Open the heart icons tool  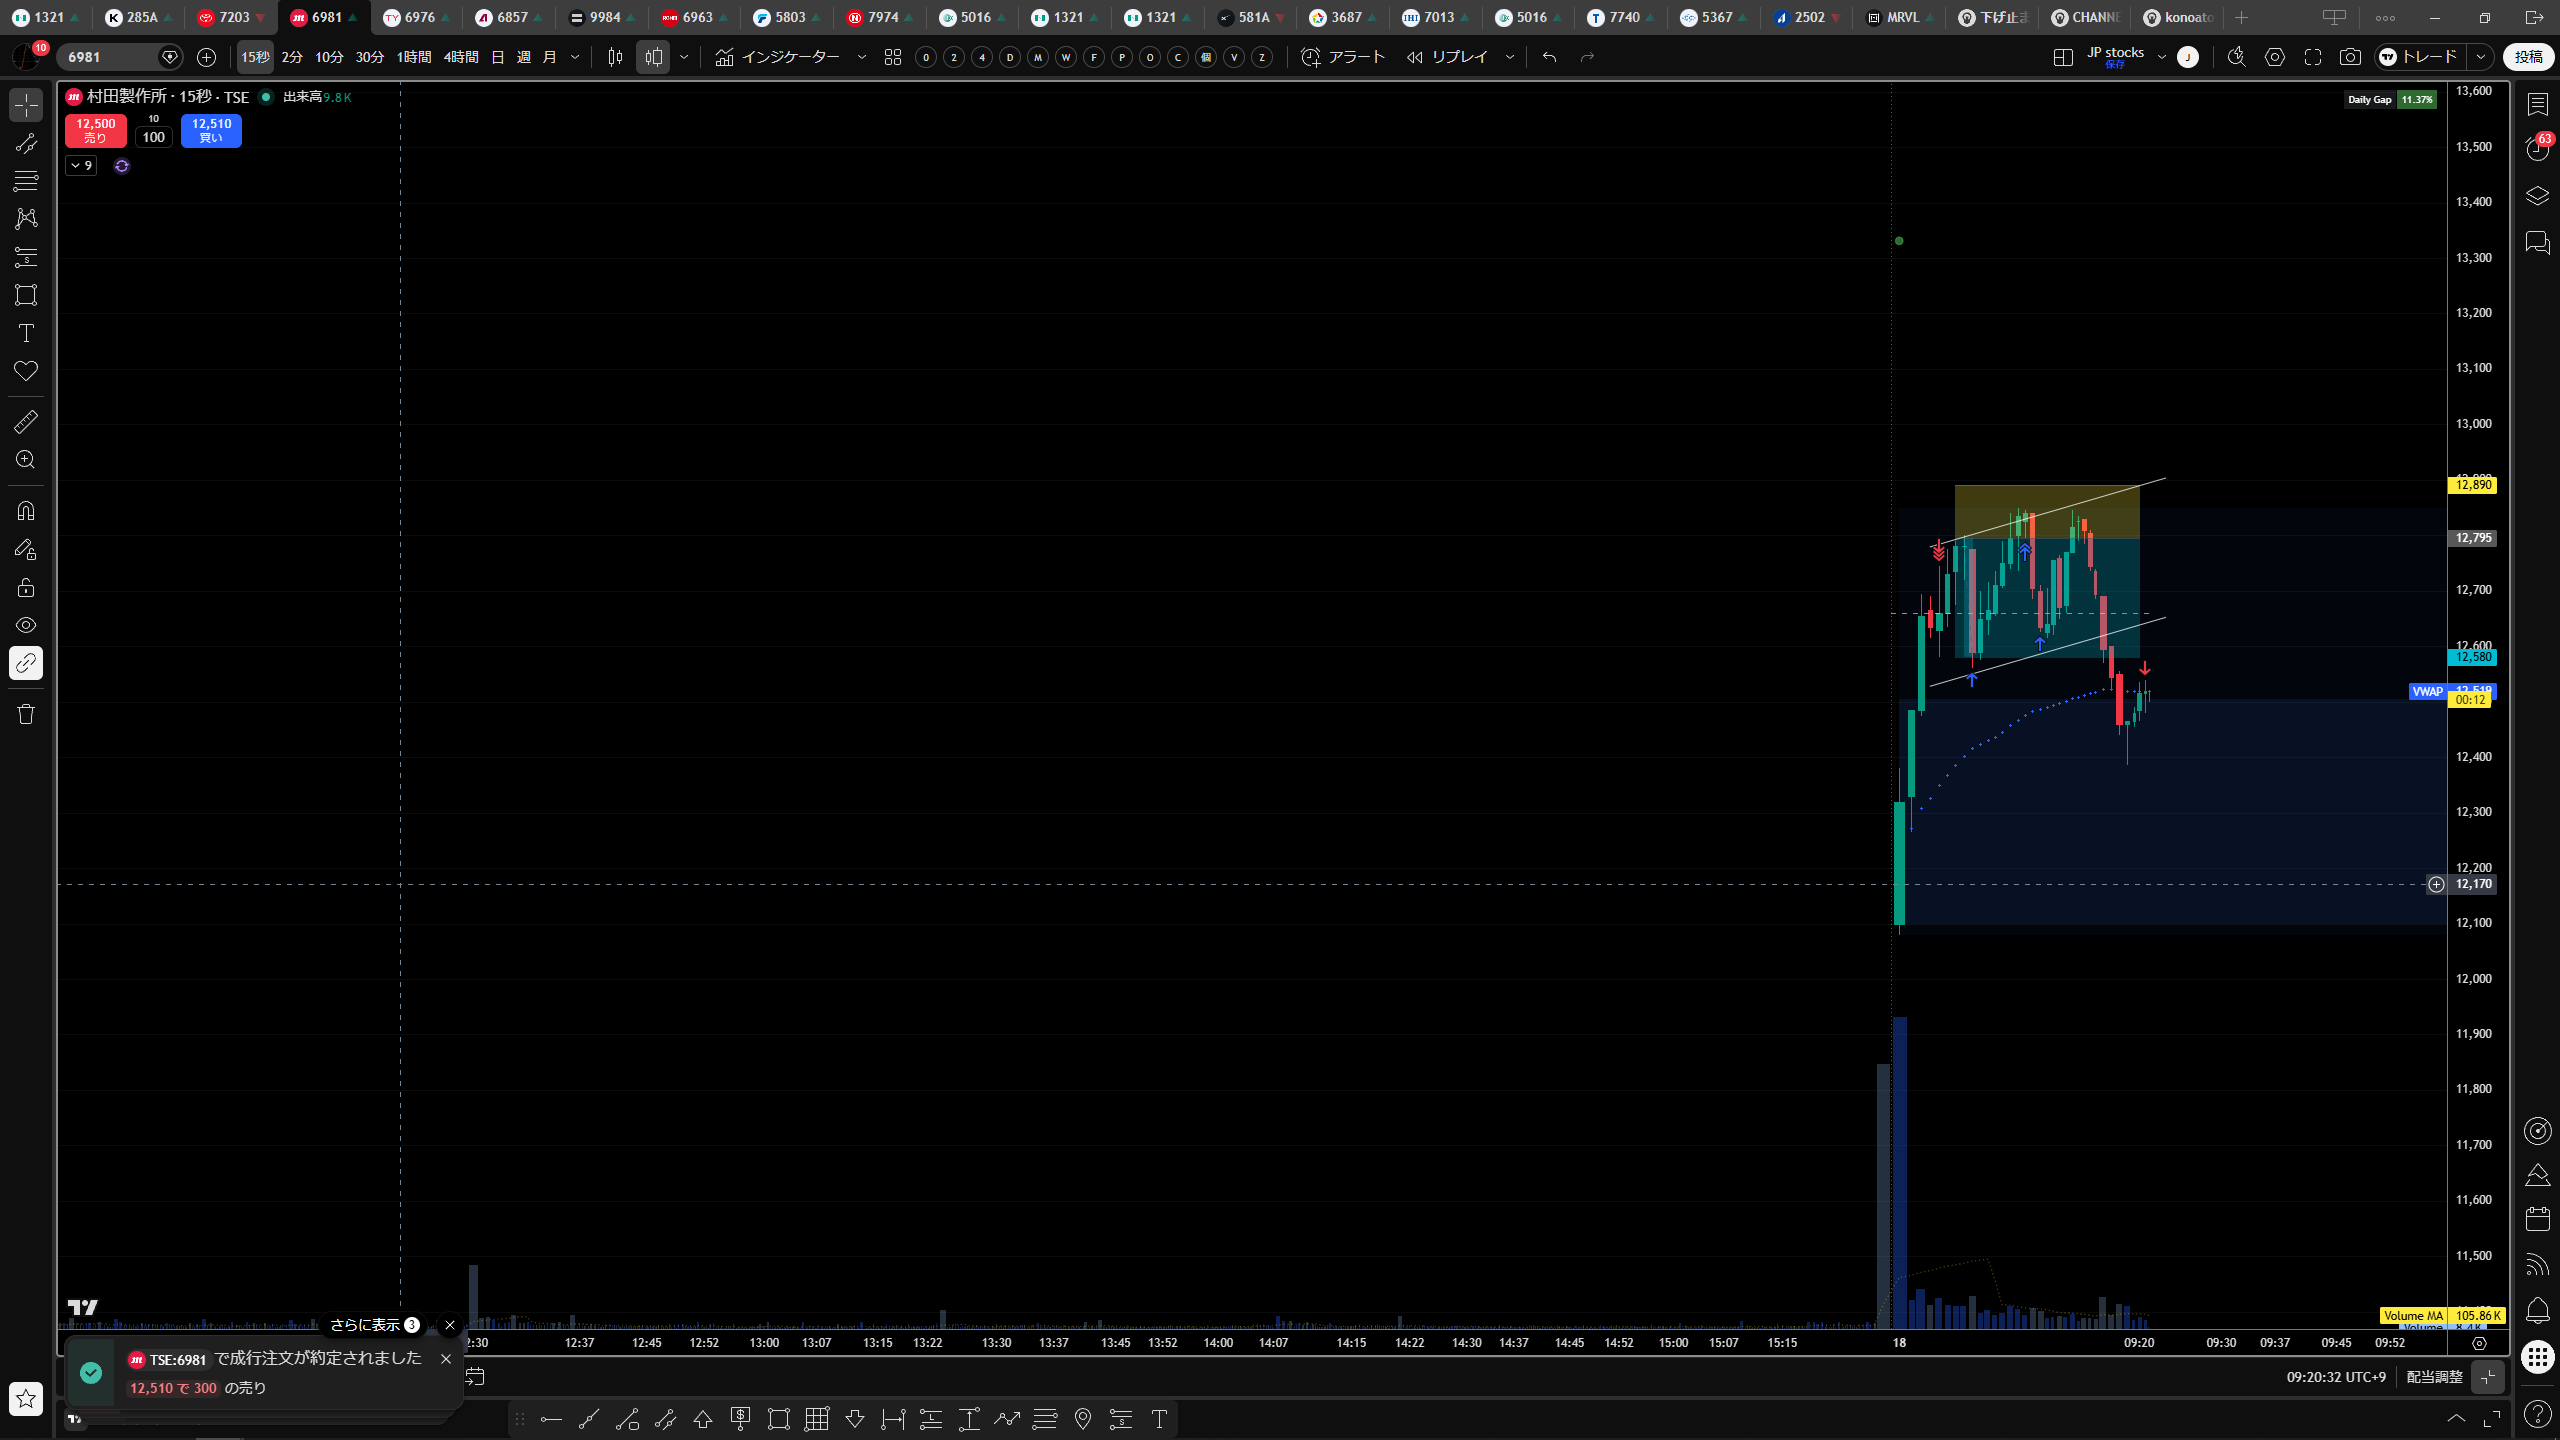tap(26, 371)
